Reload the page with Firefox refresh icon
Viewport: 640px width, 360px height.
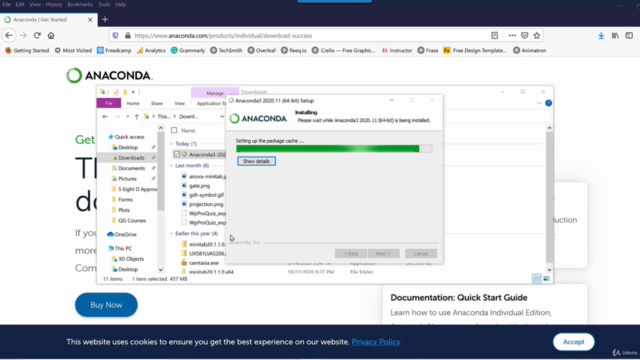point(37,36)
